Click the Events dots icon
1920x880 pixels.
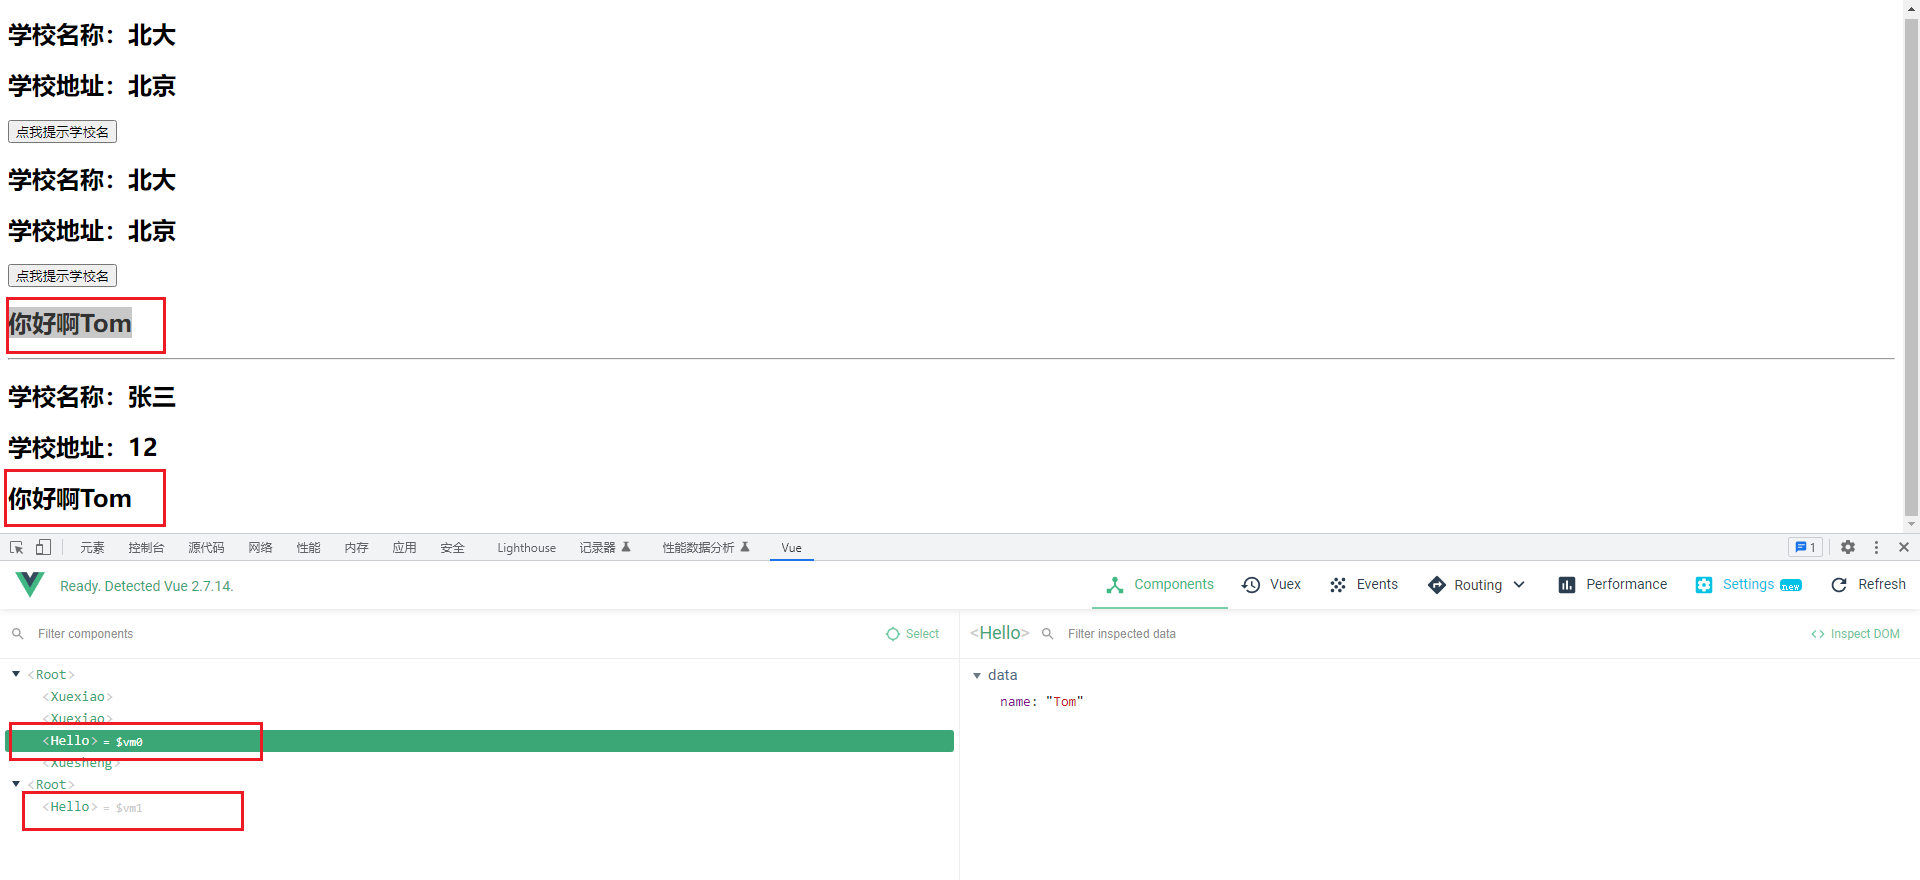click(x=1338, y=585)
